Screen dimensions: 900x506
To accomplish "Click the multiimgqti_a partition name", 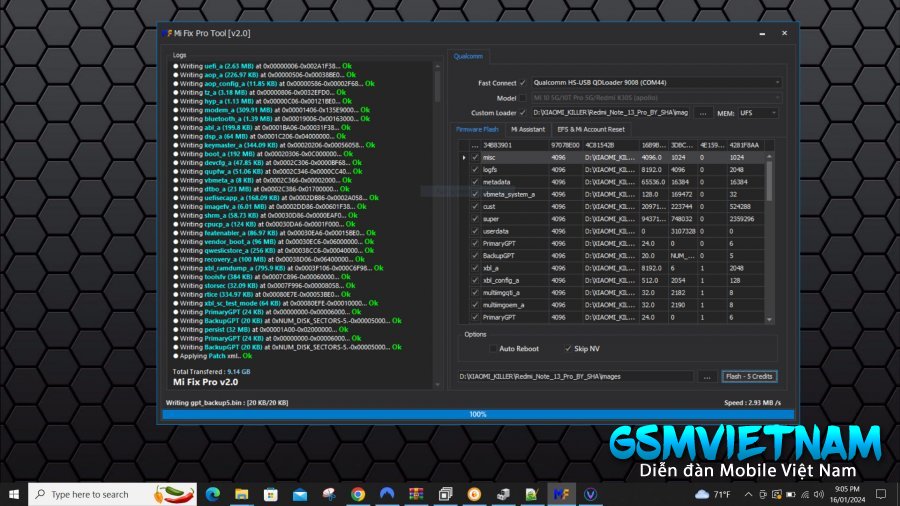I will (x=514, y=293).
